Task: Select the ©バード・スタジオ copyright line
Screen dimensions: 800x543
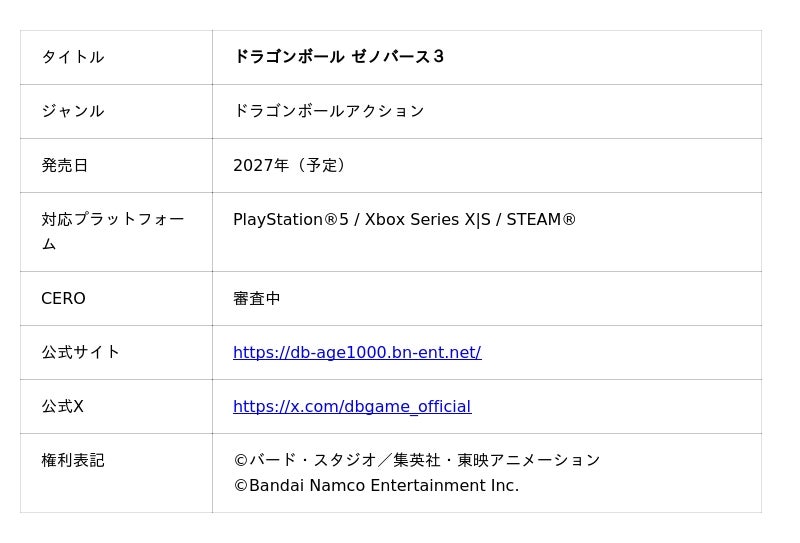Action: click(x=417, y=460)
